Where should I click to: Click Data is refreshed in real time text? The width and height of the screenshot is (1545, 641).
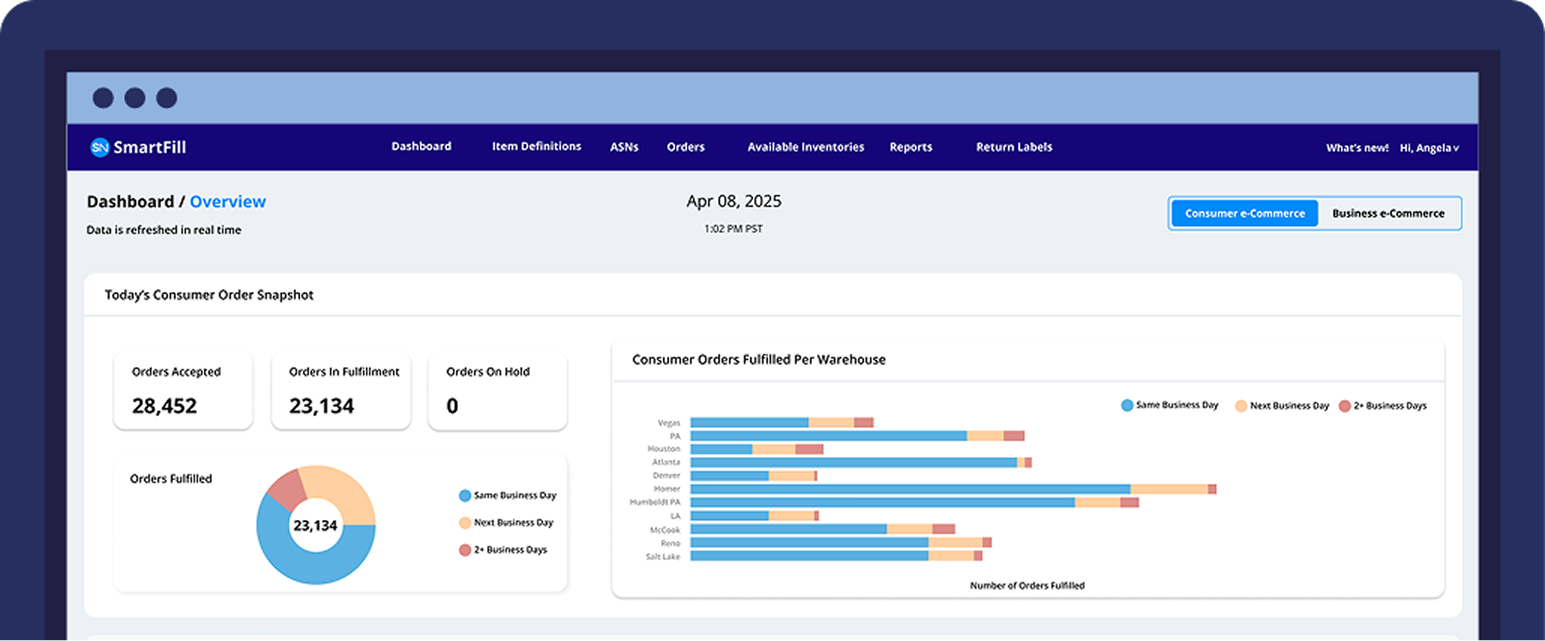pos(164,230)
